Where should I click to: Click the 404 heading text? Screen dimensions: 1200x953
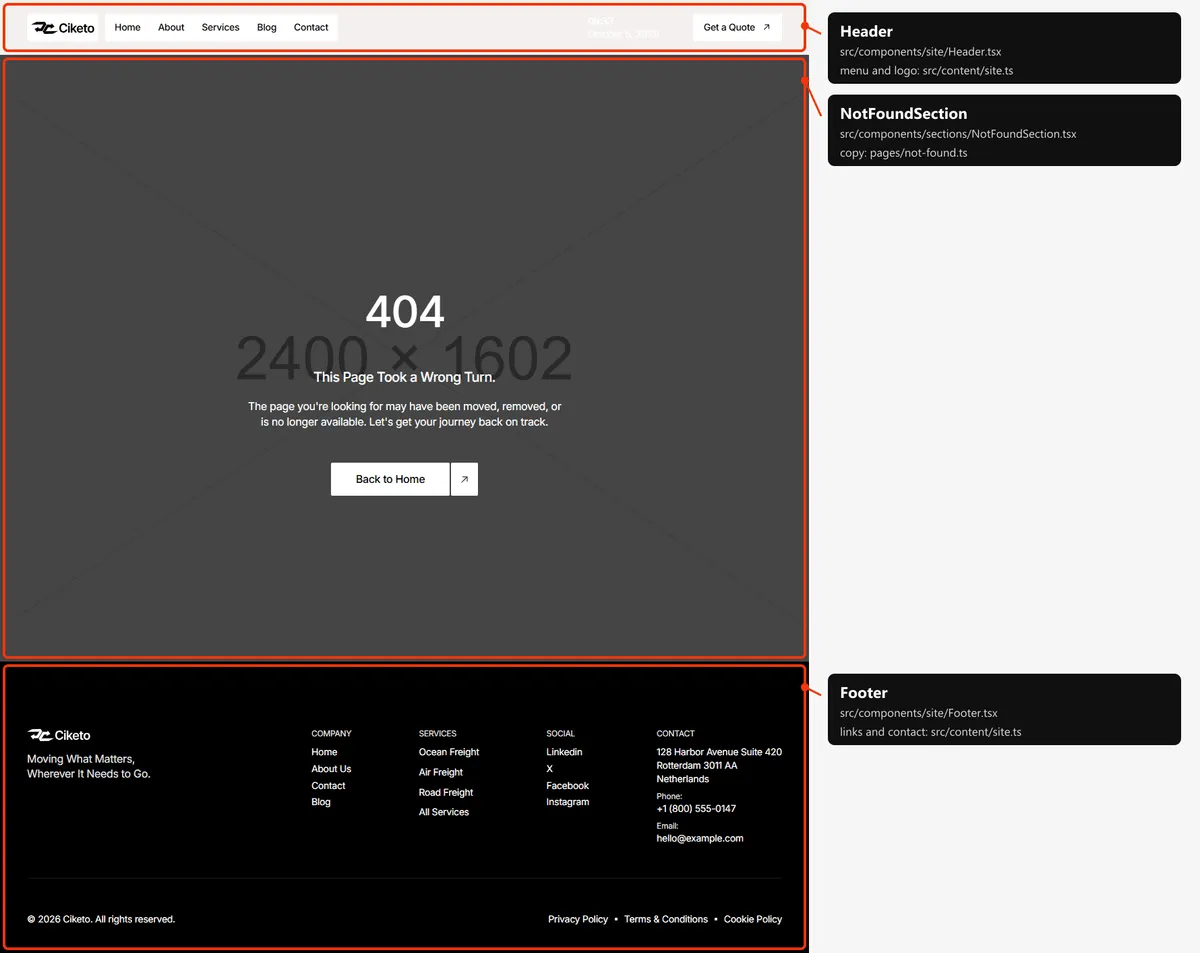tap(405, 312)
